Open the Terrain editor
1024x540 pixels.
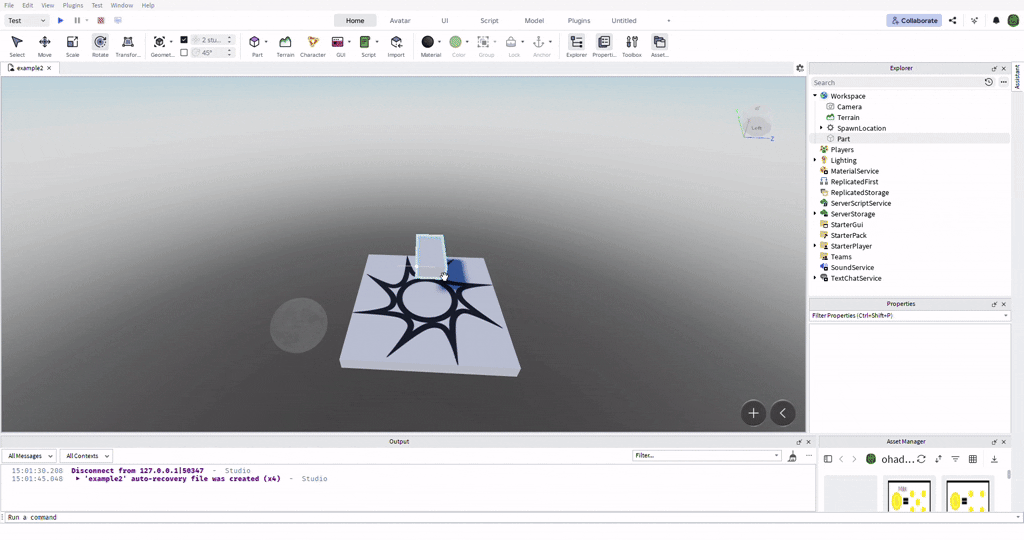point(285,45)
